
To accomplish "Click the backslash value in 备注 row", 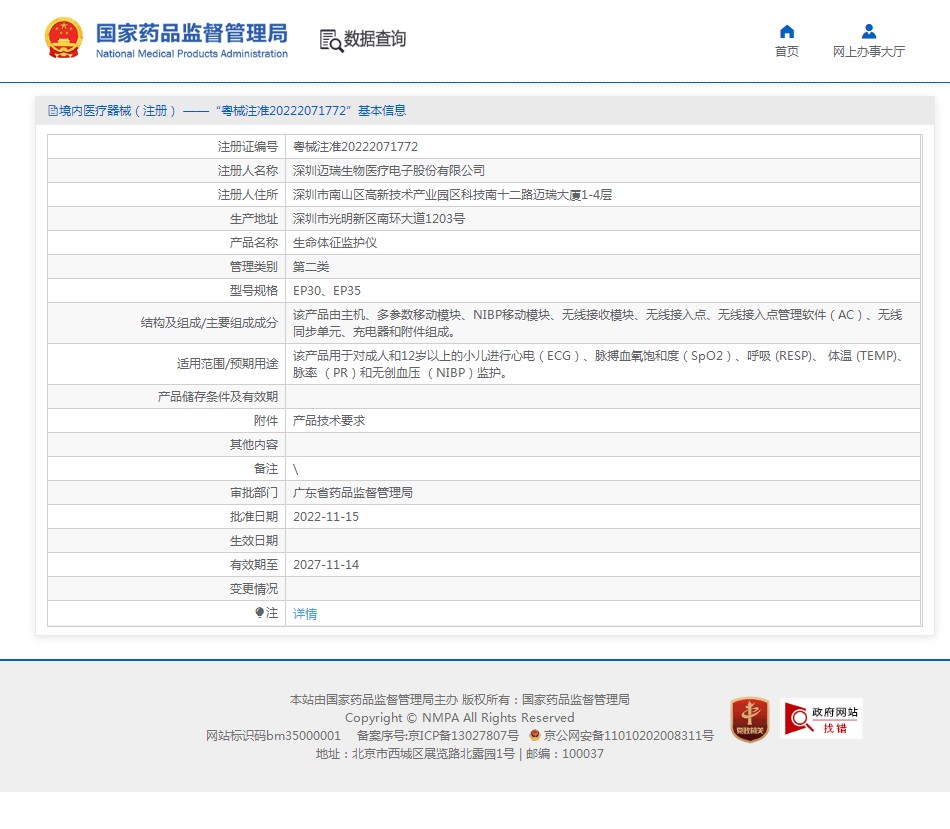I will point(296,469).
